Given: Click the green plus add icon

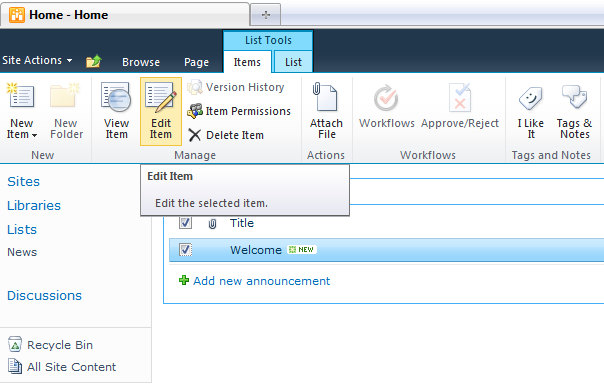Looking at the screenshot, I should 184,280.
